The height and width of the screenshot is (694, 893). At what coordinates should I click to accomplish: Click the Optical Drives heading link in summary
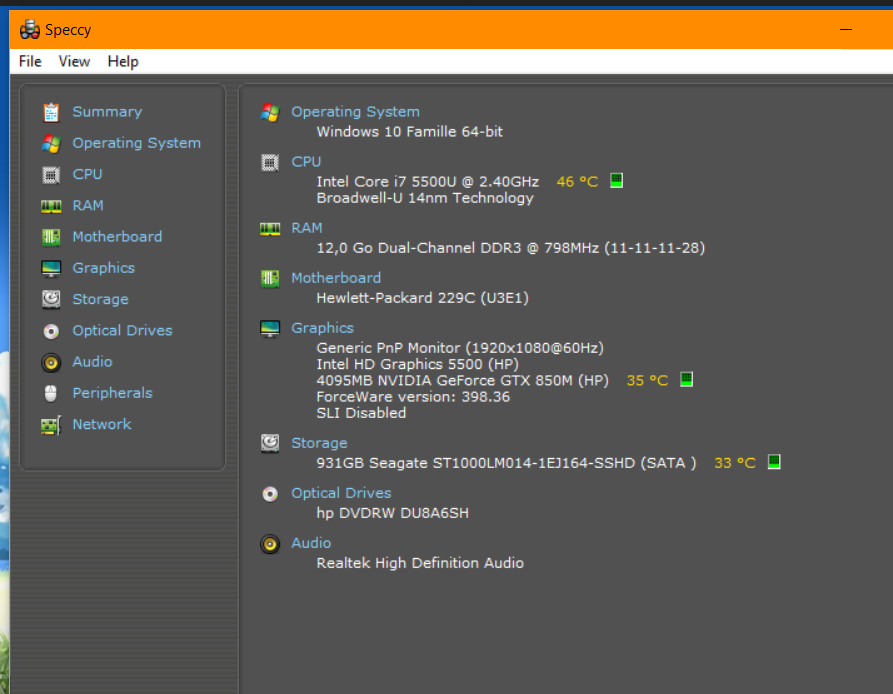tap(341, 494)
